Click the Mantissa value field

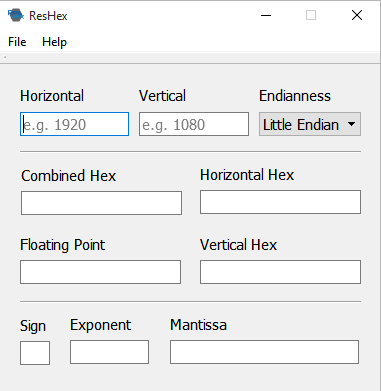(x=264, y=352)
